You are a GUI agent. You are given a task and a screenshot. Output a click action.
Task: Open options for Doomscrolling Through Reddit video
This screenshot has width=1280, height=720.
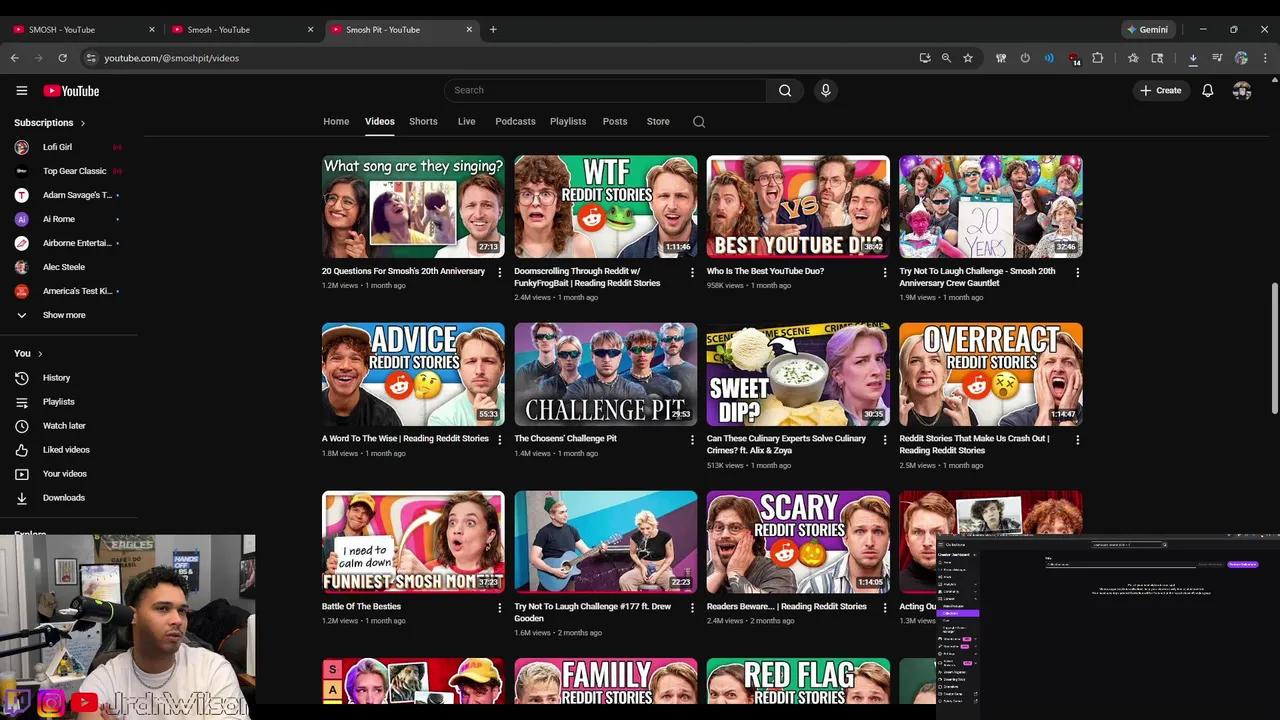[692, 272]
